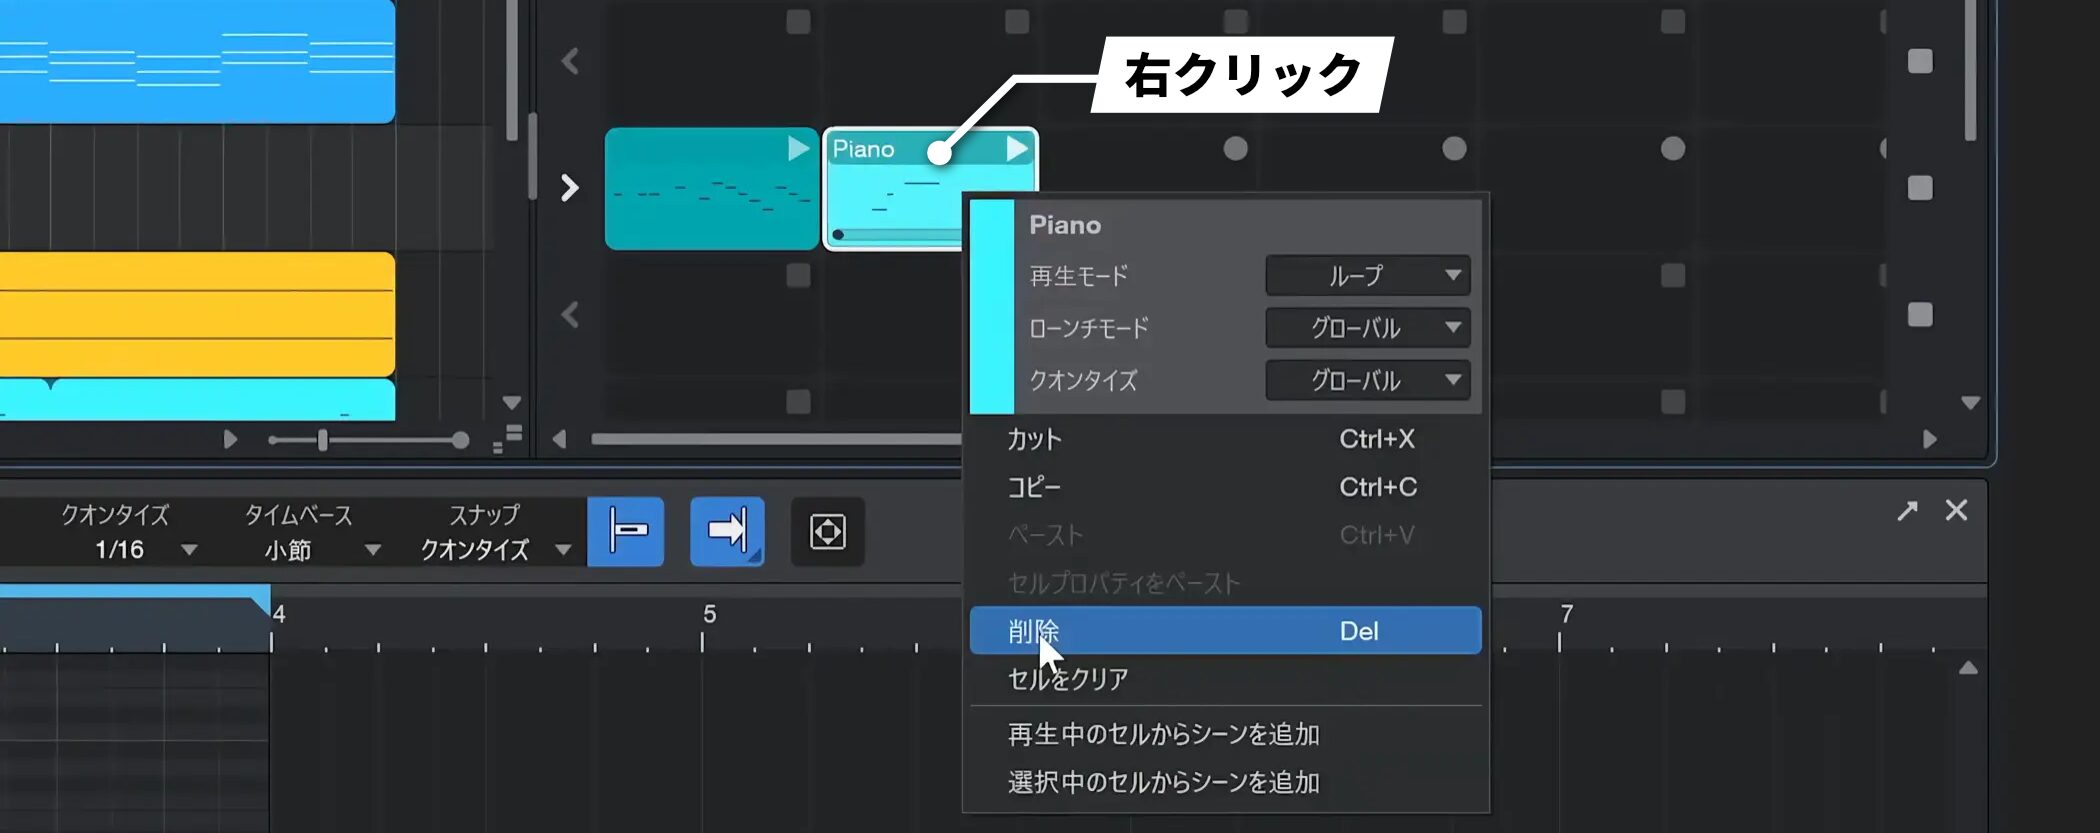2100x833 pixels.
Task: Select 再生中のセルからシーンを追加
Action: pos(1163,734)
